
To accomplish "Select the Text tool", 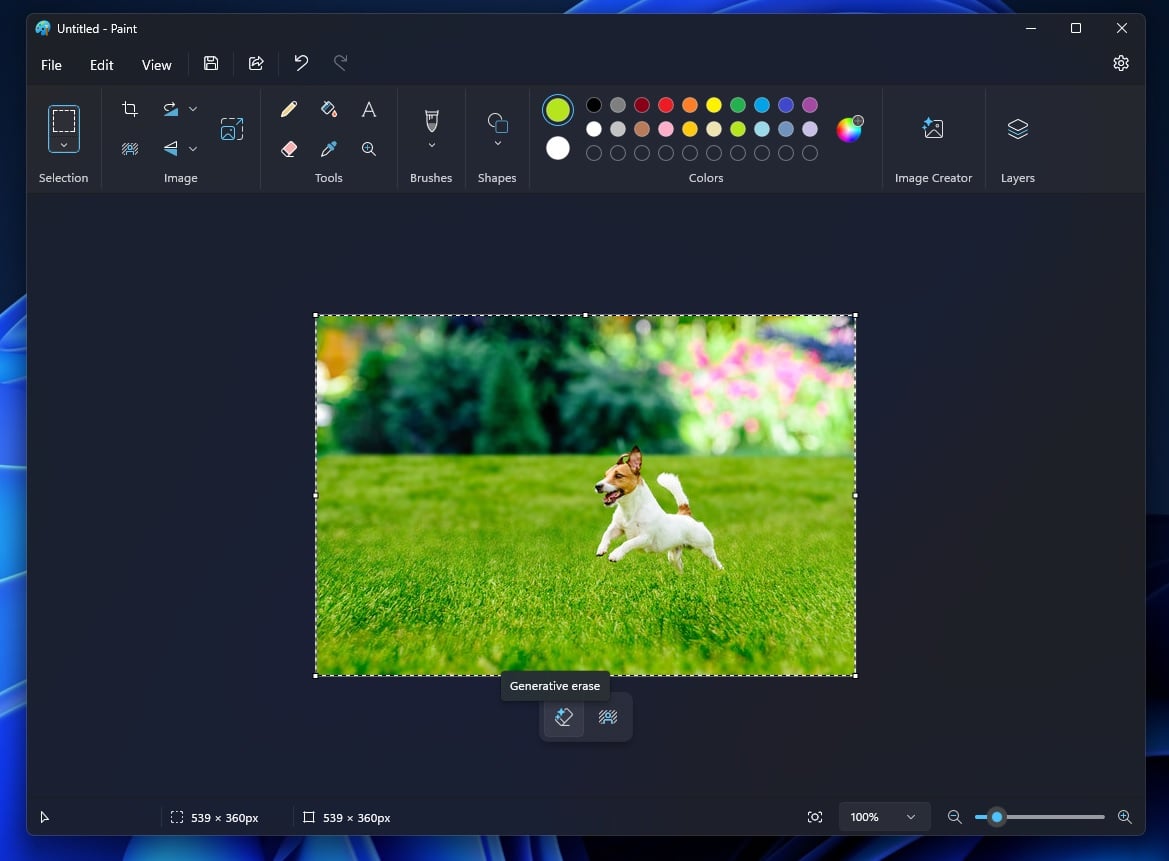I will click(368, 110).
